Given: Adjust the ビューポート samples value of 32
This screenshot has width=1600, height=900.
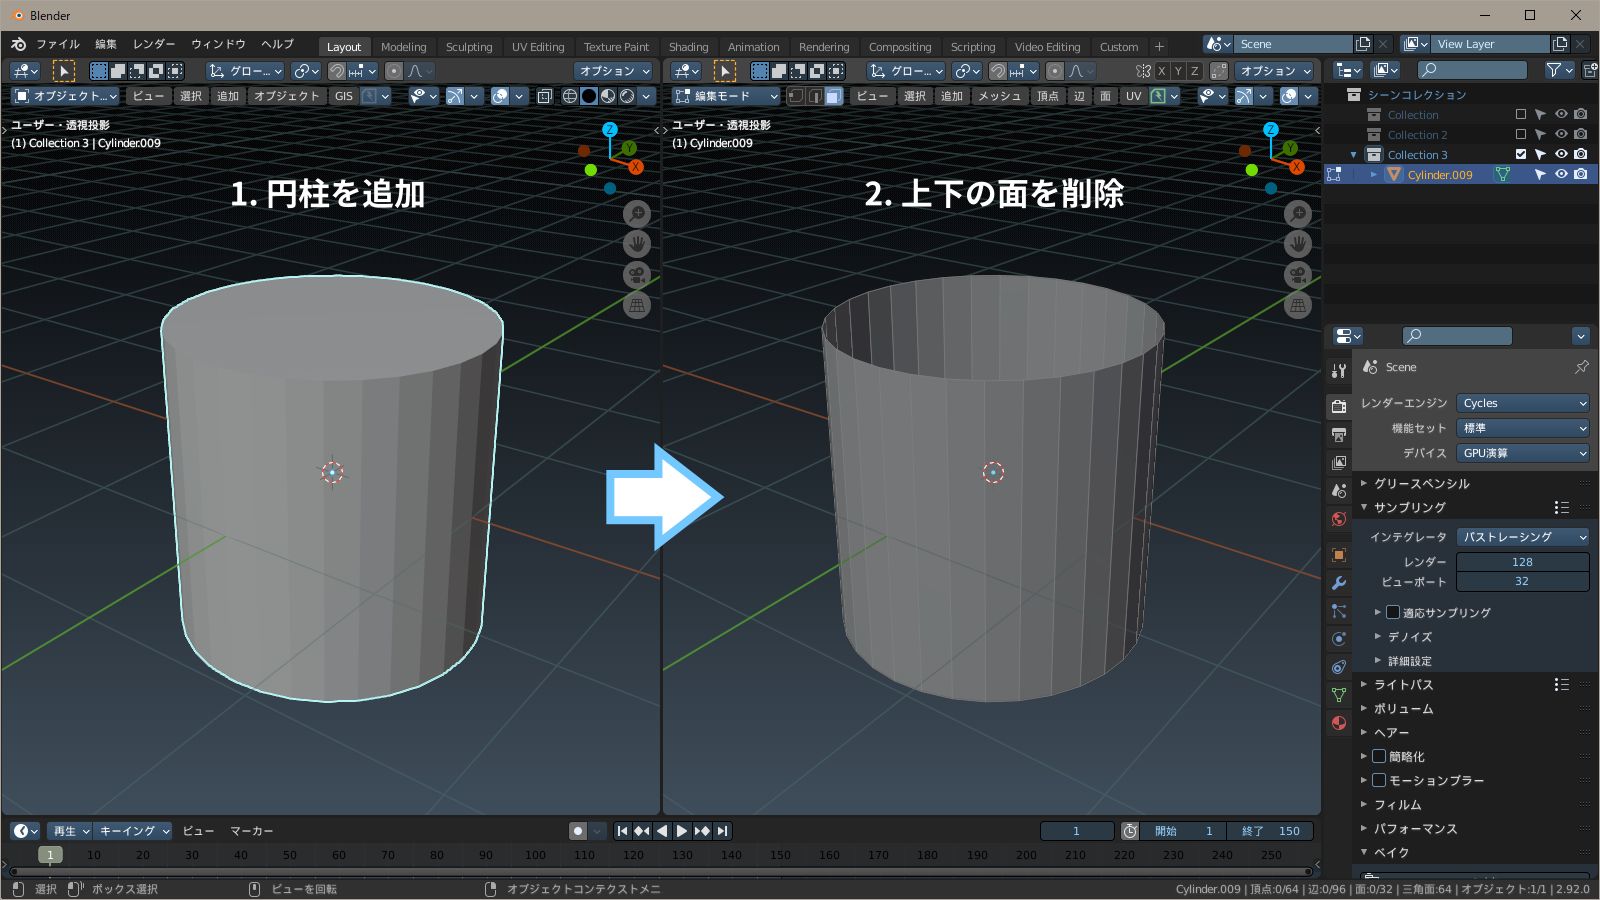Looking at the screenshot, I should (x=1522, y=582).
